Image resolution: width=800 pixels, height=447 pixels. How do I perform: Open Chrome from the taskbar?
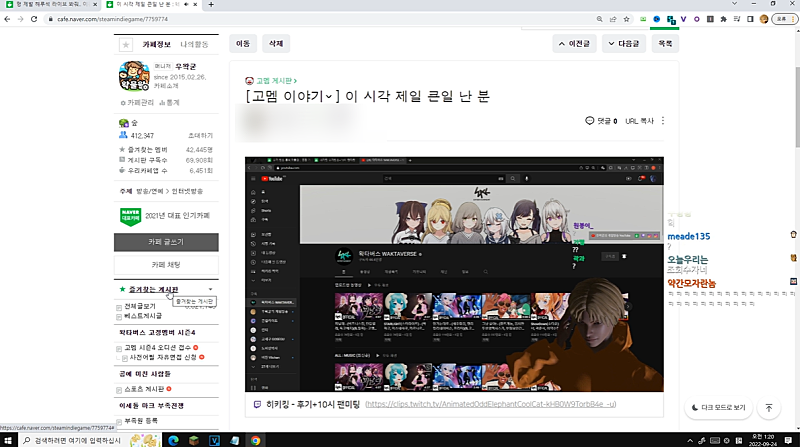[255, 440]
